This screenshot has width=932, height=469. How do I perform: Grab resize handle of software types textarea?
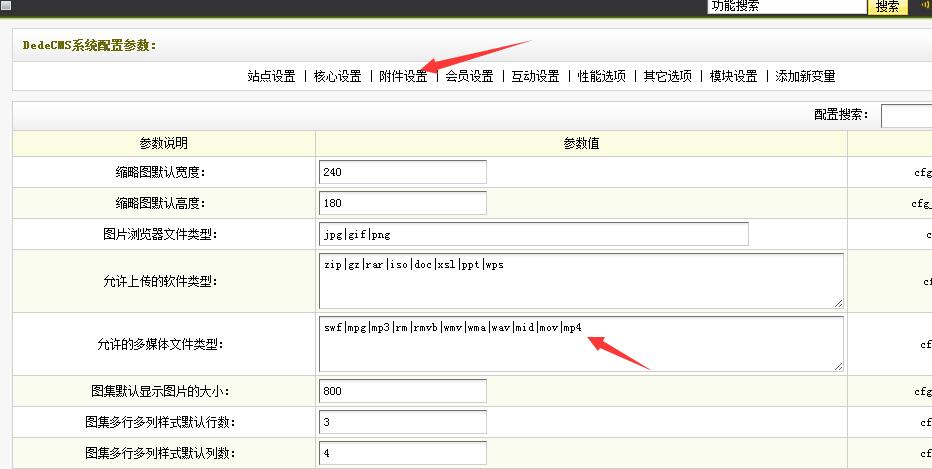click(838, 303)
